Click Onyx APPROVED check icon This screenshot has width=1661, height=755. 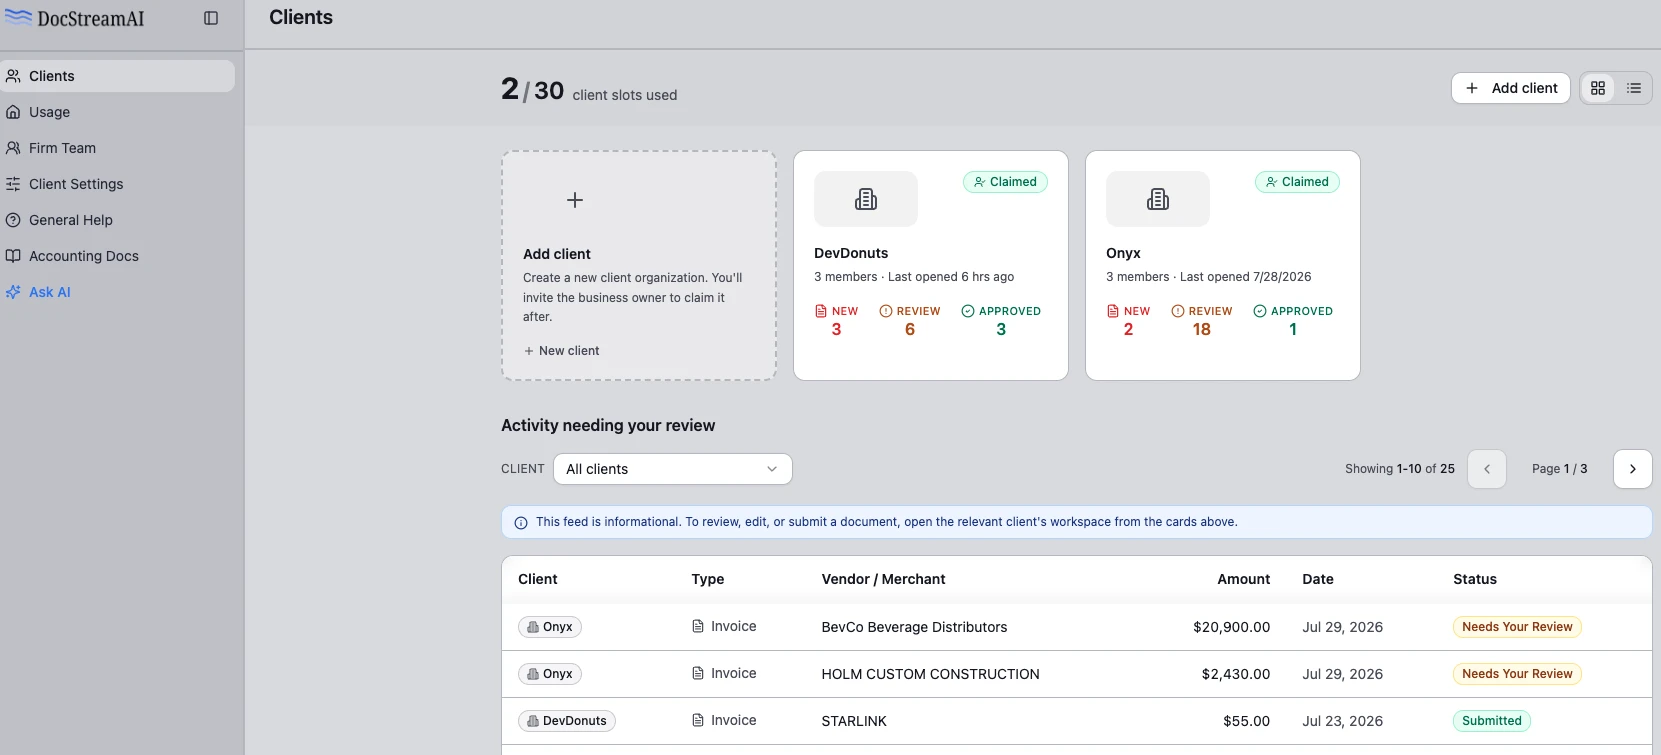pyautogui.click(x=1260, y=311)
